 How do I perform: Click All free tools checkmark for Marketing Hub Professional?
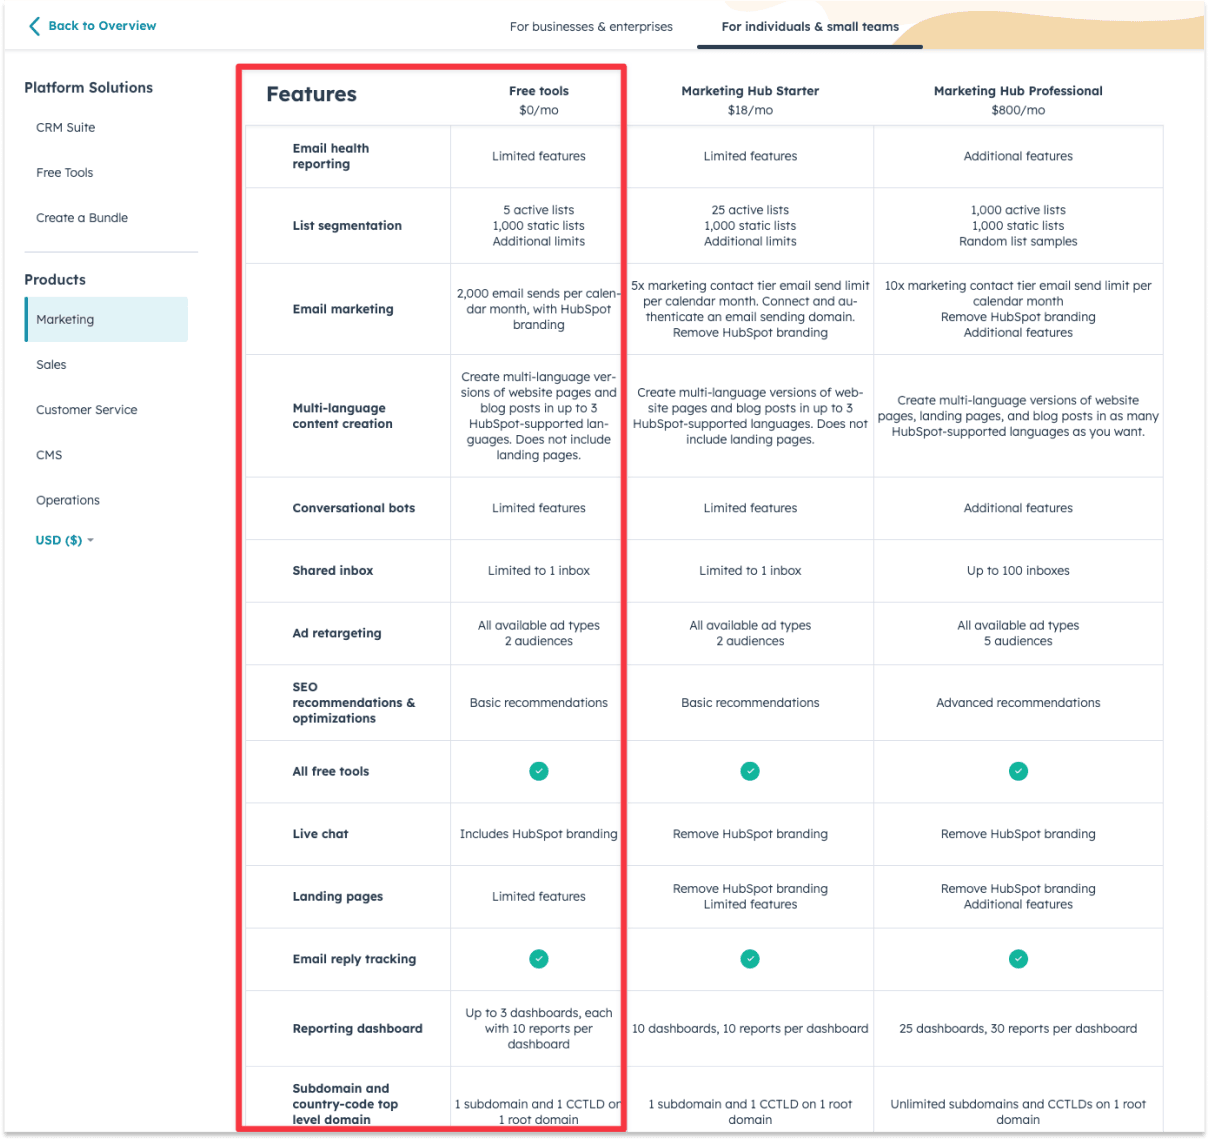(x=1018, y=771)
